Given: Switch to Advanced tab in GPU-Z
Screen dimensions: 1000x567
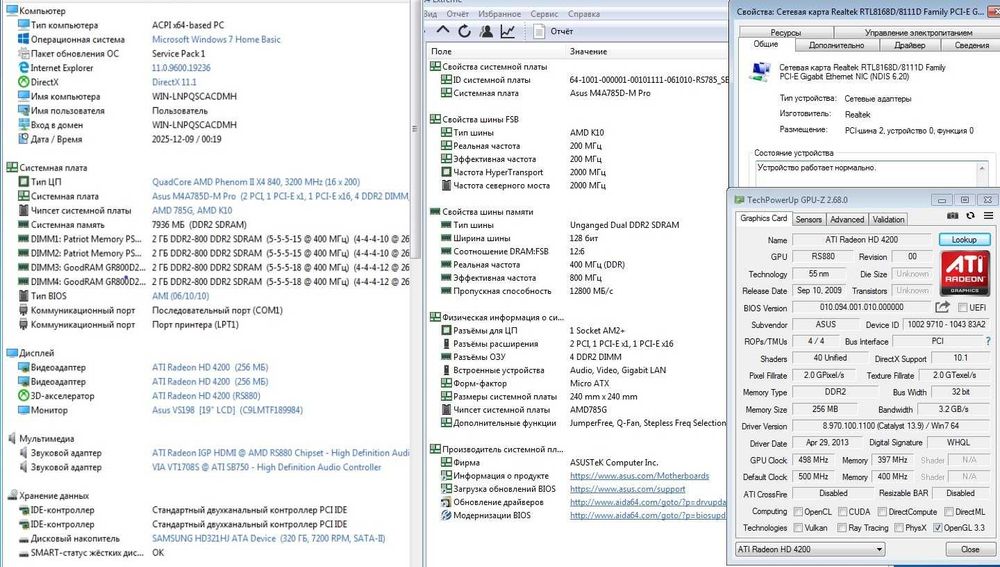Looking at the screenshot, I should [x=847, y=219].
